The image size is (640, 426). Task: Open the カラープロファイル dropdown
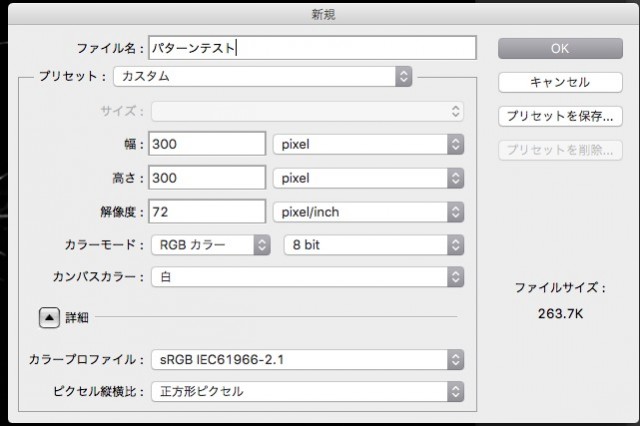tap(307, 359)
